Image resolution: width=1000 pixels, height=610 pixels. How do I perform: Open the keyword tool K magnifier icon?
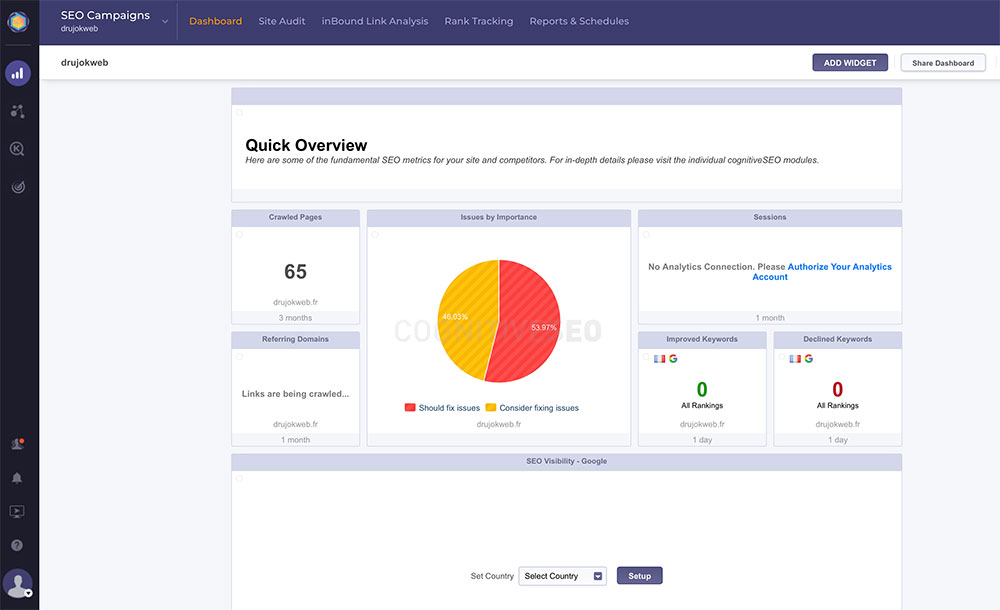point(17,149)
